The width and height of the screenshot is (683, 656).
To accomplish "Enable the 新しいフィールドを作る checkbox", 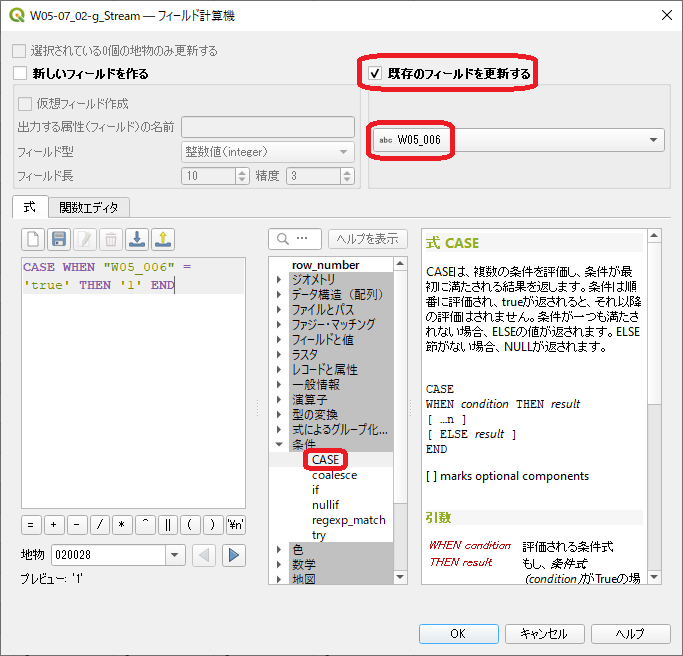I will pyautogui.click(x=21, y=73).
